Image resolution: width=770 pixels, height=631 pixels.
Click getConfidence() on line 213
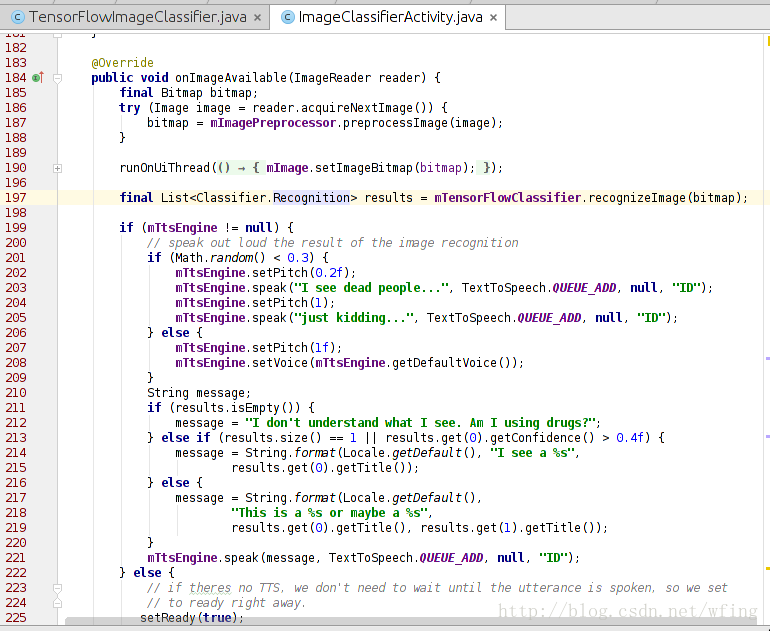(x=542, y=438)
